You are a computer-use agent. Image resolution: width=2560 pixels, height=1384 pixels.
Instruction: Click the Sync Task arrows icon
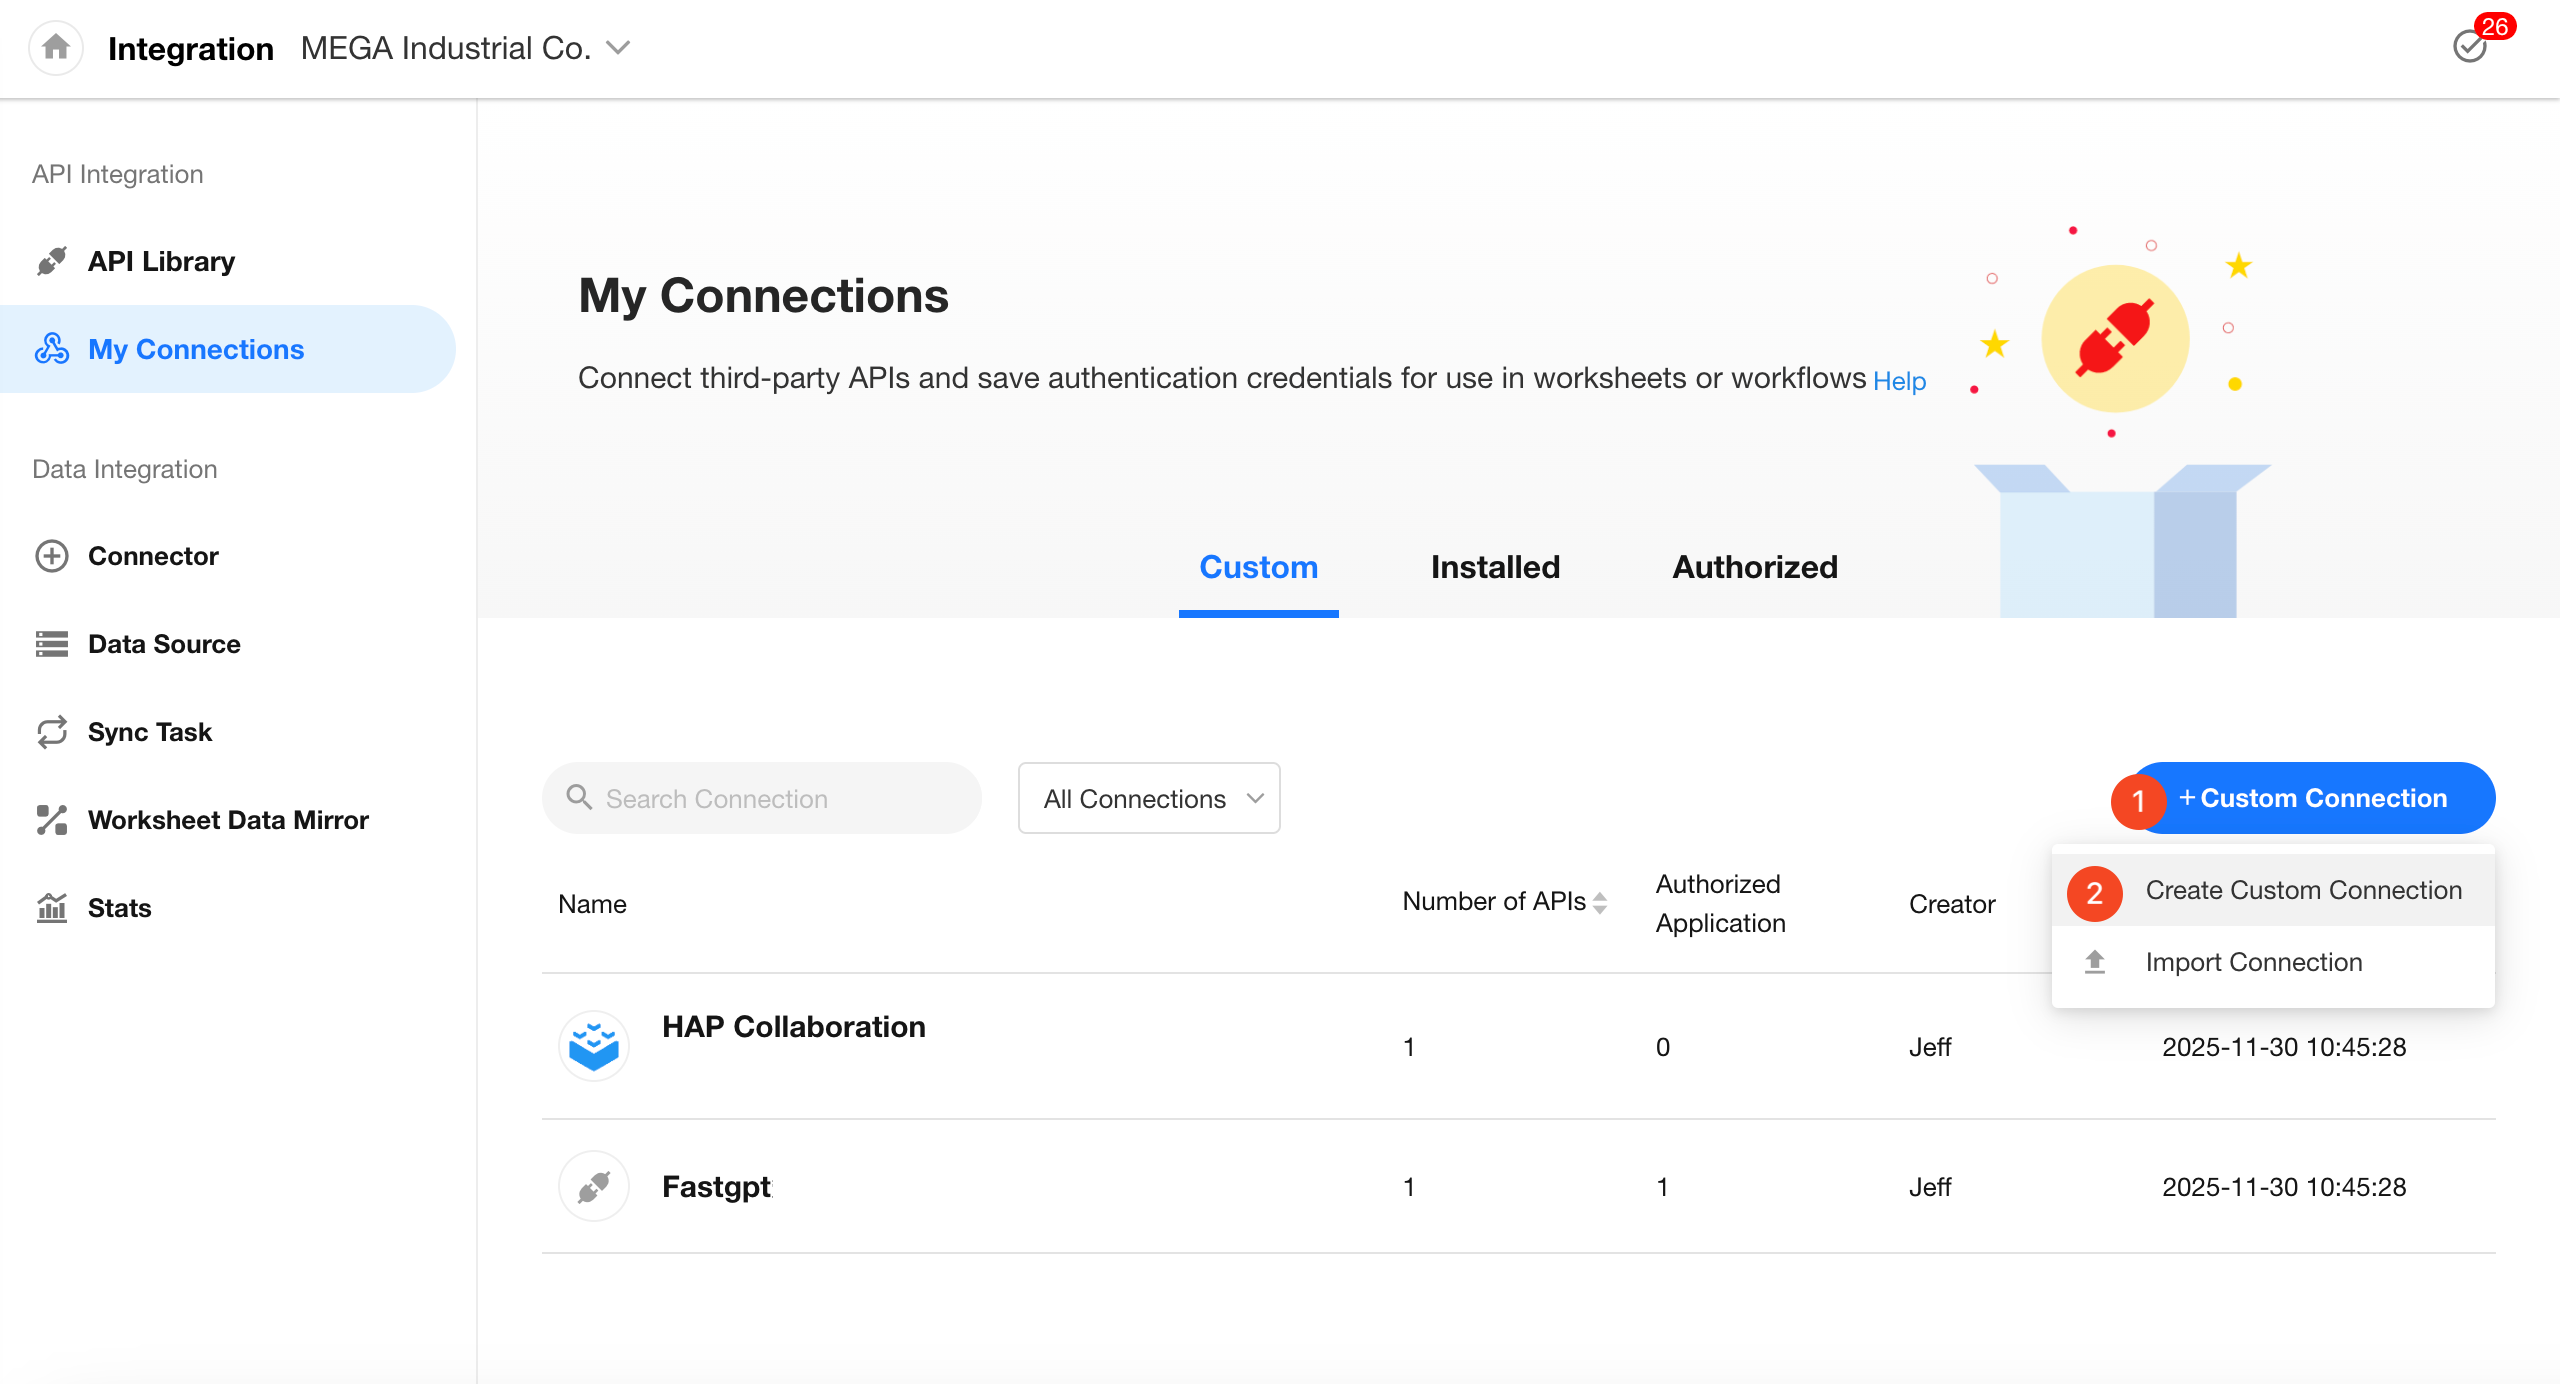(x=52, y=732)
